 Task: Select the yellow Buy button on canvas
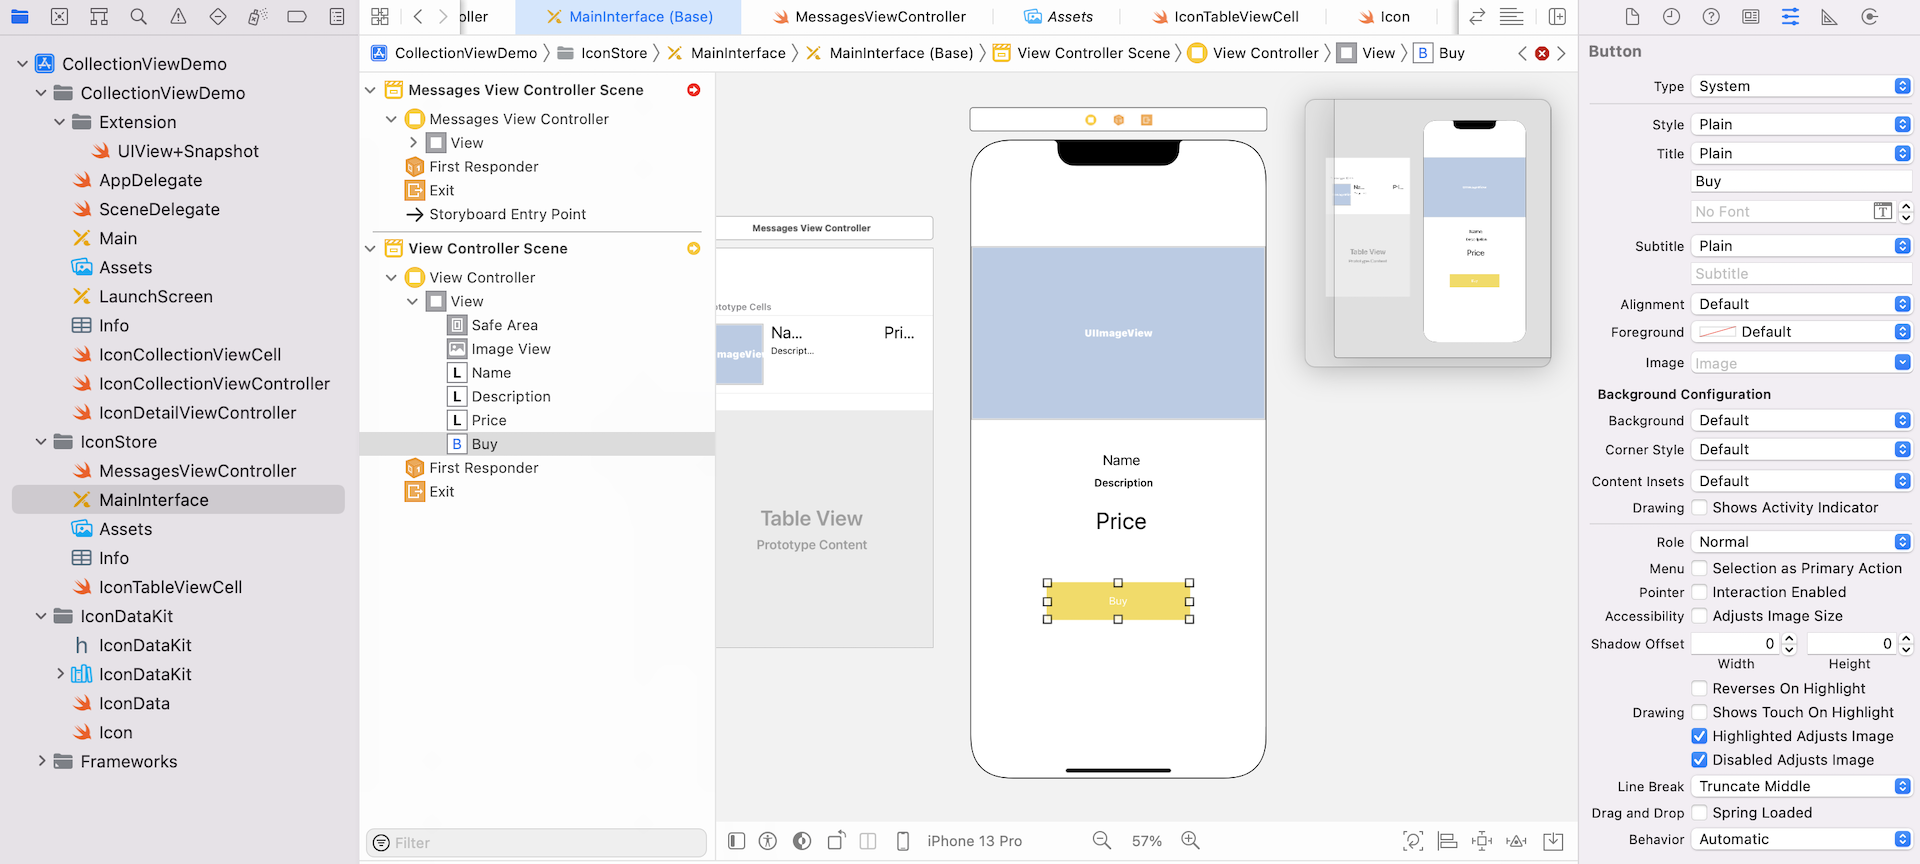[1118, 601]
